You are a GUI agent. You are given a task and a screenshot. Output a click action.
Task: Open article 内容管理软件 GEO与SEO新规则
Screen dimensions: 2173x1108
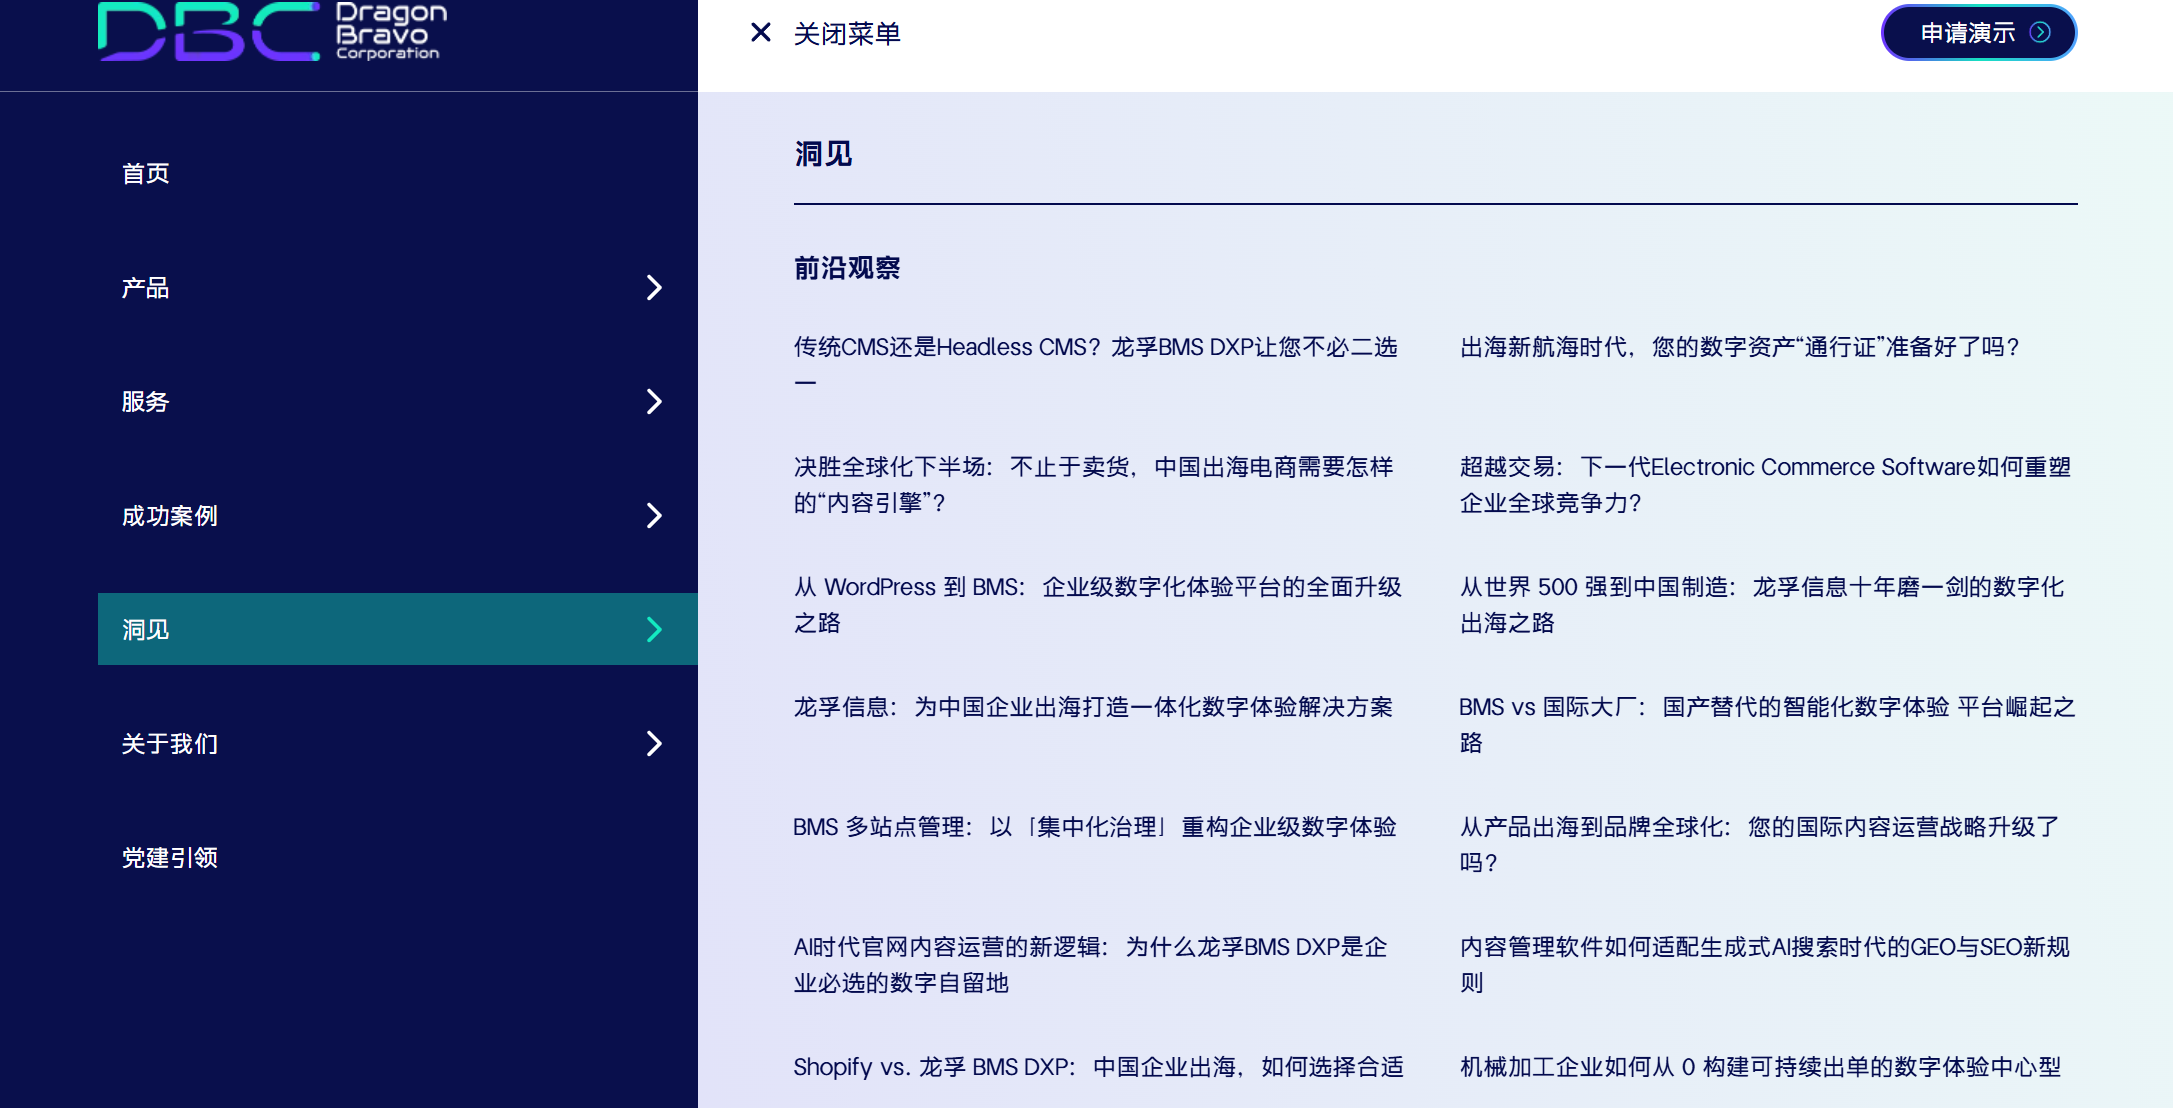[x=1765, y=965]
